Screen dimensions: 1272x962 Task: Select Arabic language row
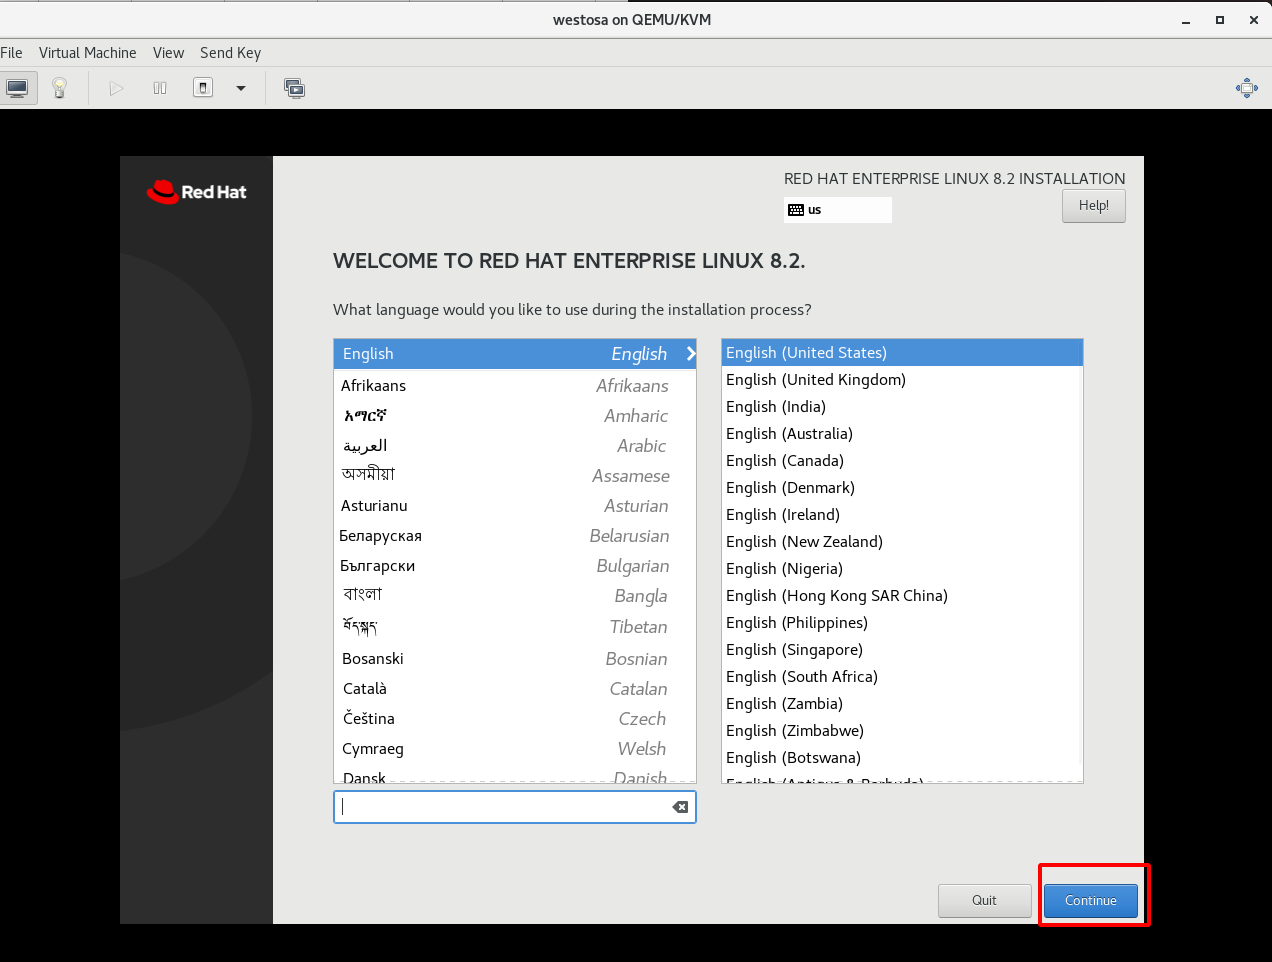(x=515, y=446)
